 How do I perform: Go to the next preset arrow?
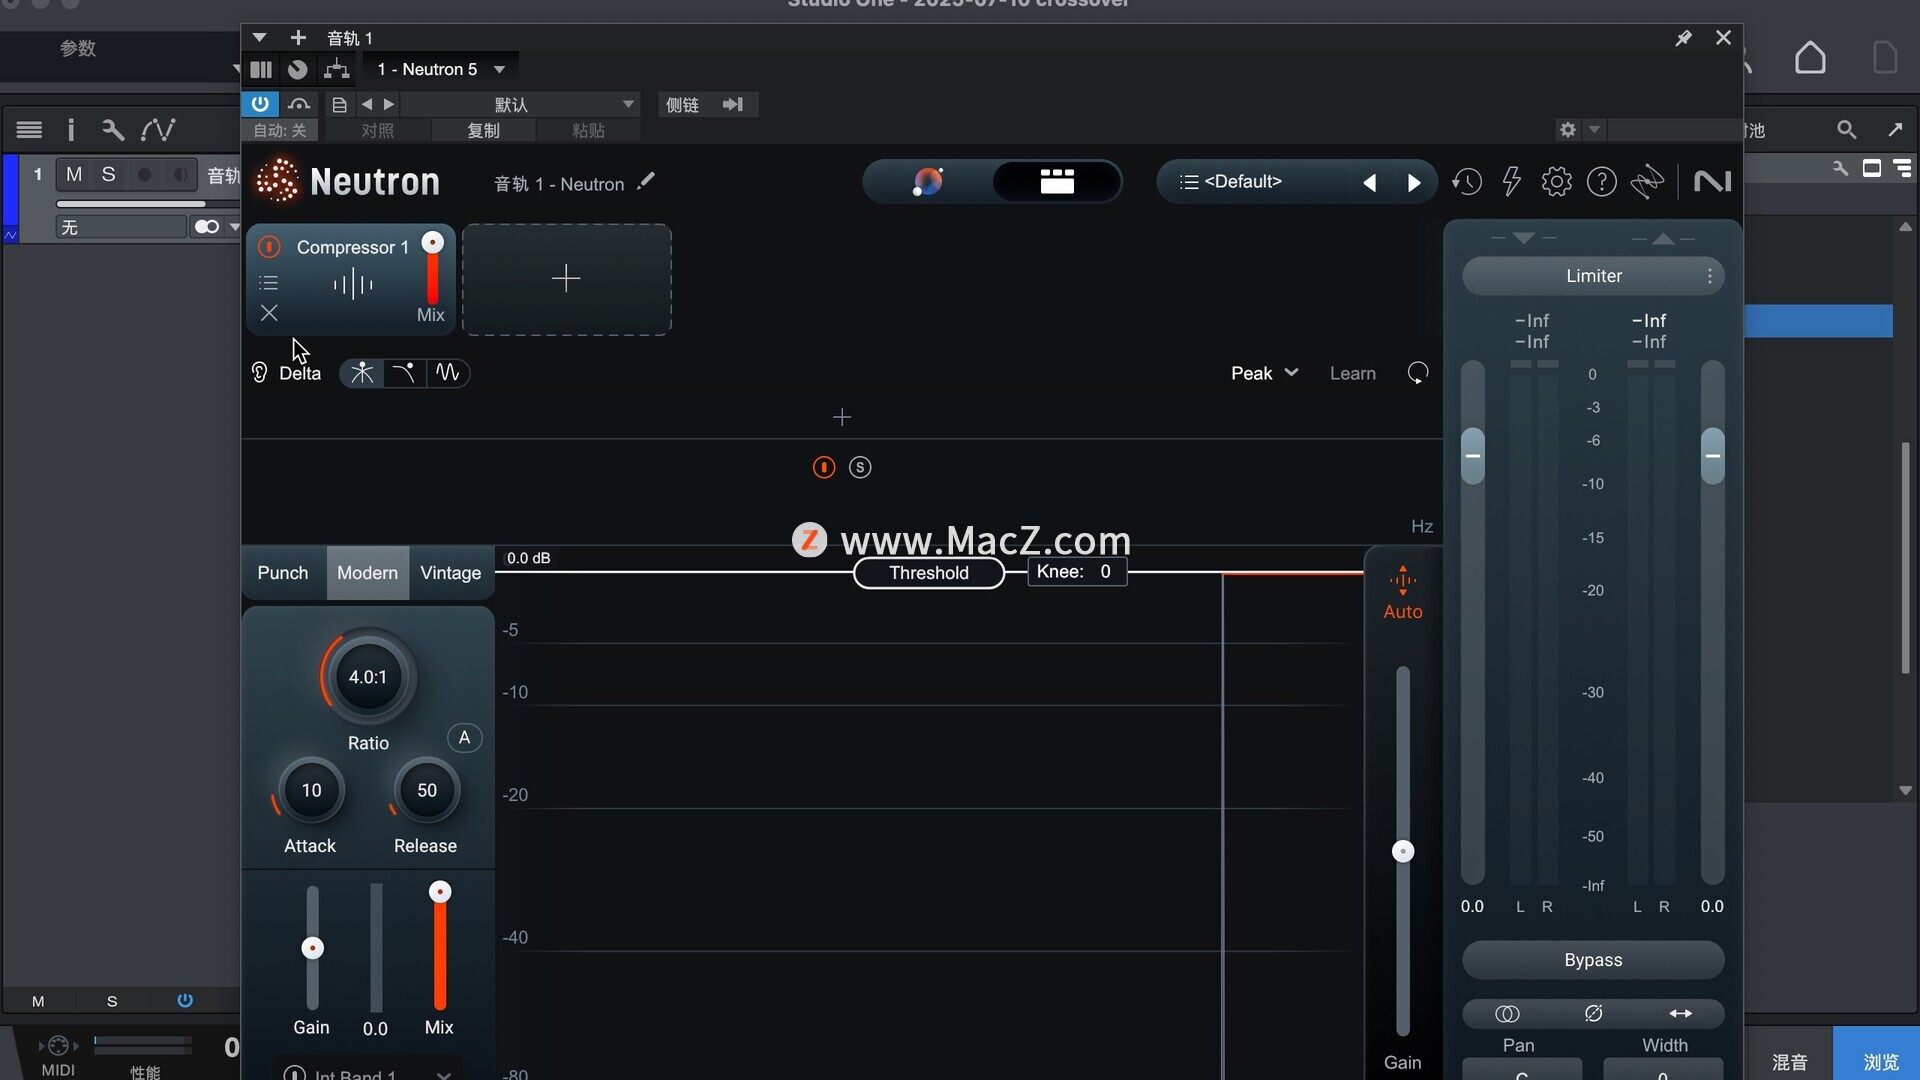(1414, 182)
